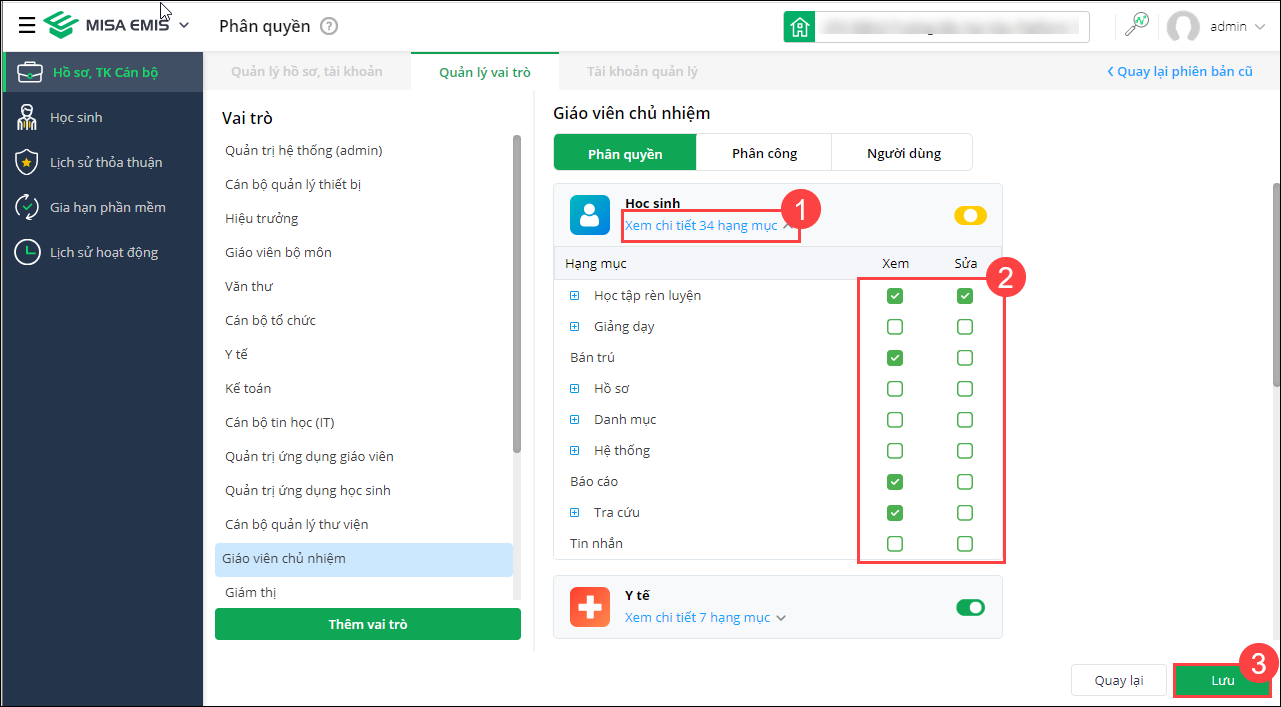Click the renewal icon for Gia hạn phần mềm
This screenshot has height=707, width=1281.
coord(27,207)
